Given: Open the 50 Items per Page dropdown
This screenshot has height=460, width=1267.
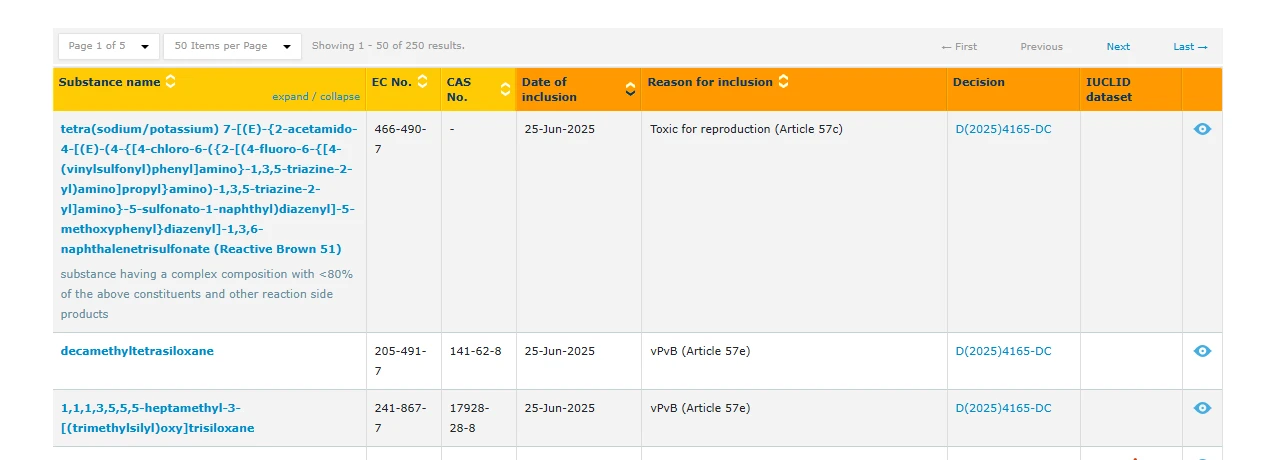Looking at the screenshot, I should pyautogui.click(x=233, y=46).
